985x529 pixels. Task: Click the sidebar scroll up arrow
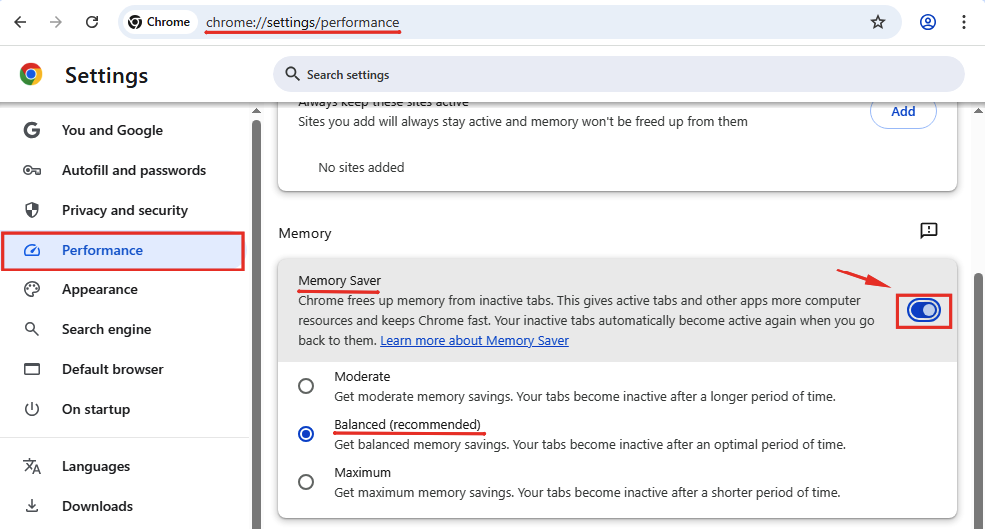click(256, 111)
